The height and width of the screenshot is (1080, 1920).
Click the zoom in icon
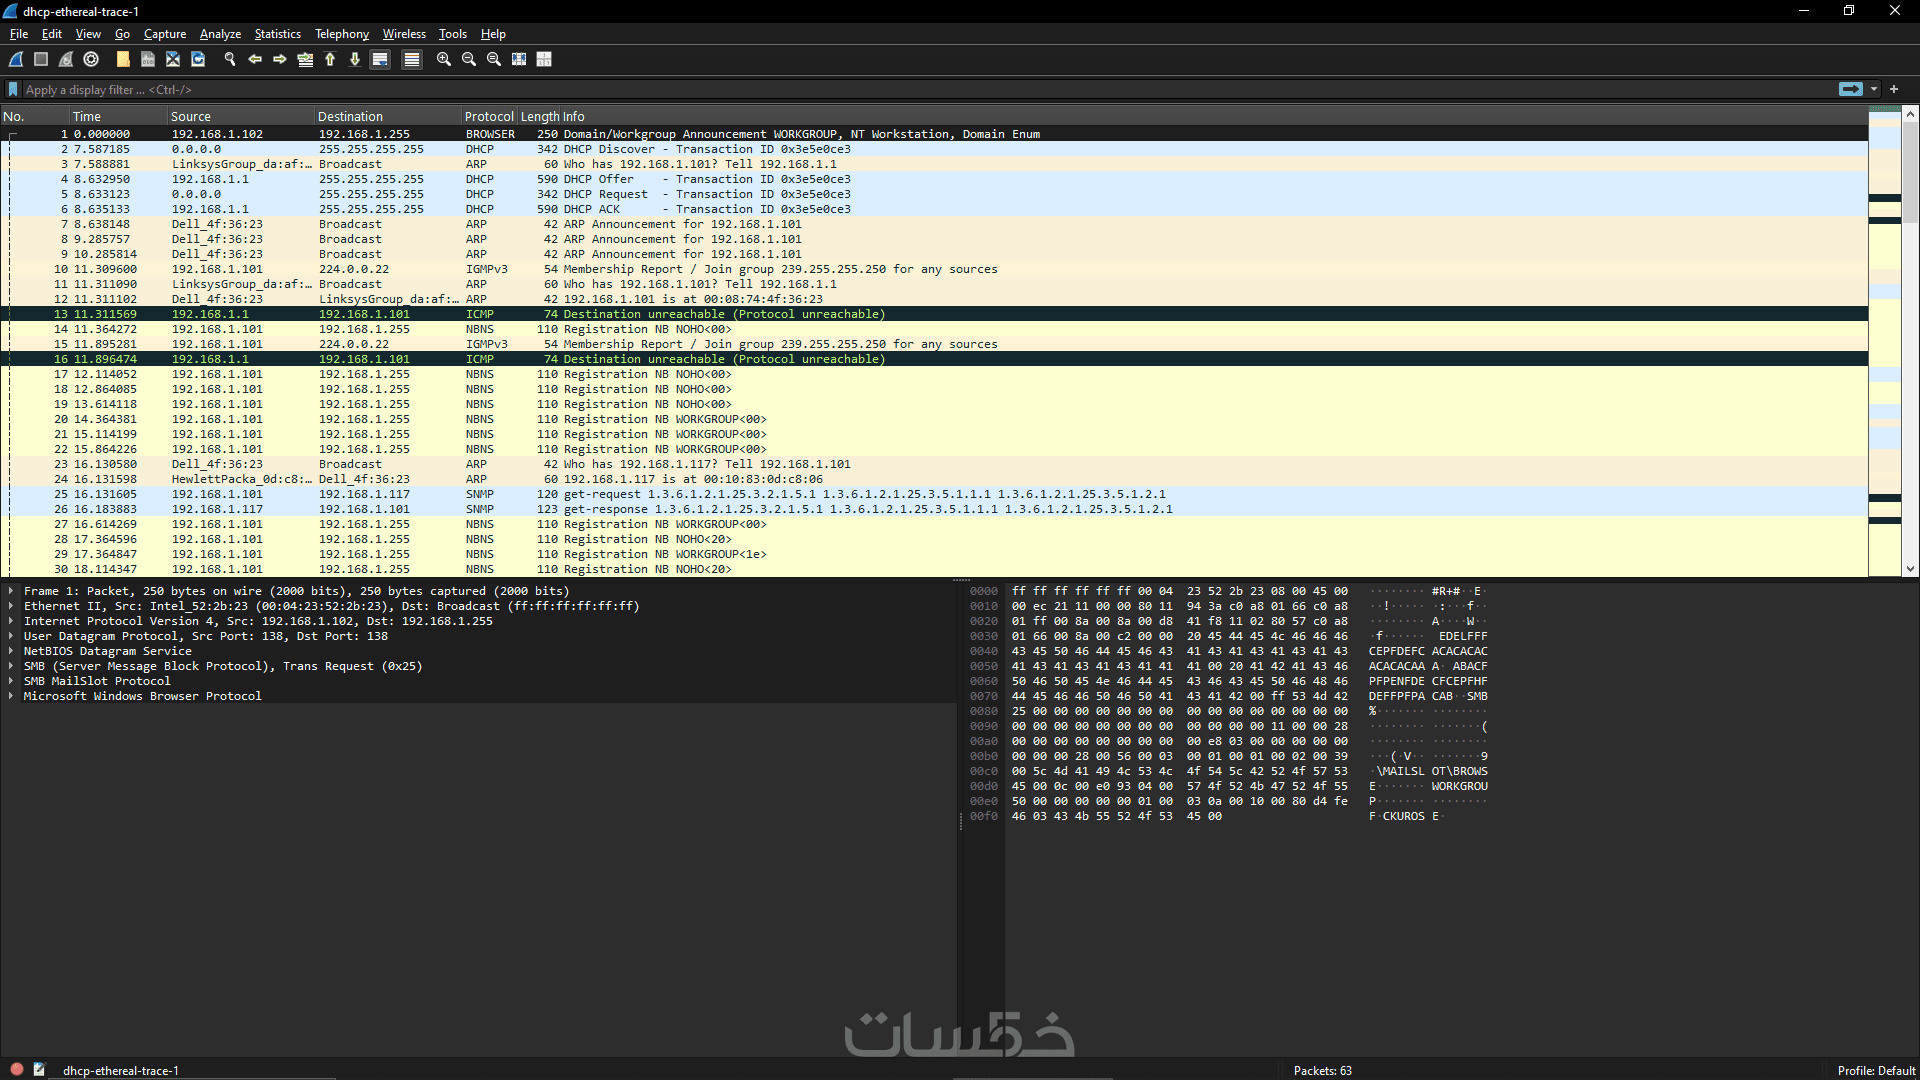444,60
